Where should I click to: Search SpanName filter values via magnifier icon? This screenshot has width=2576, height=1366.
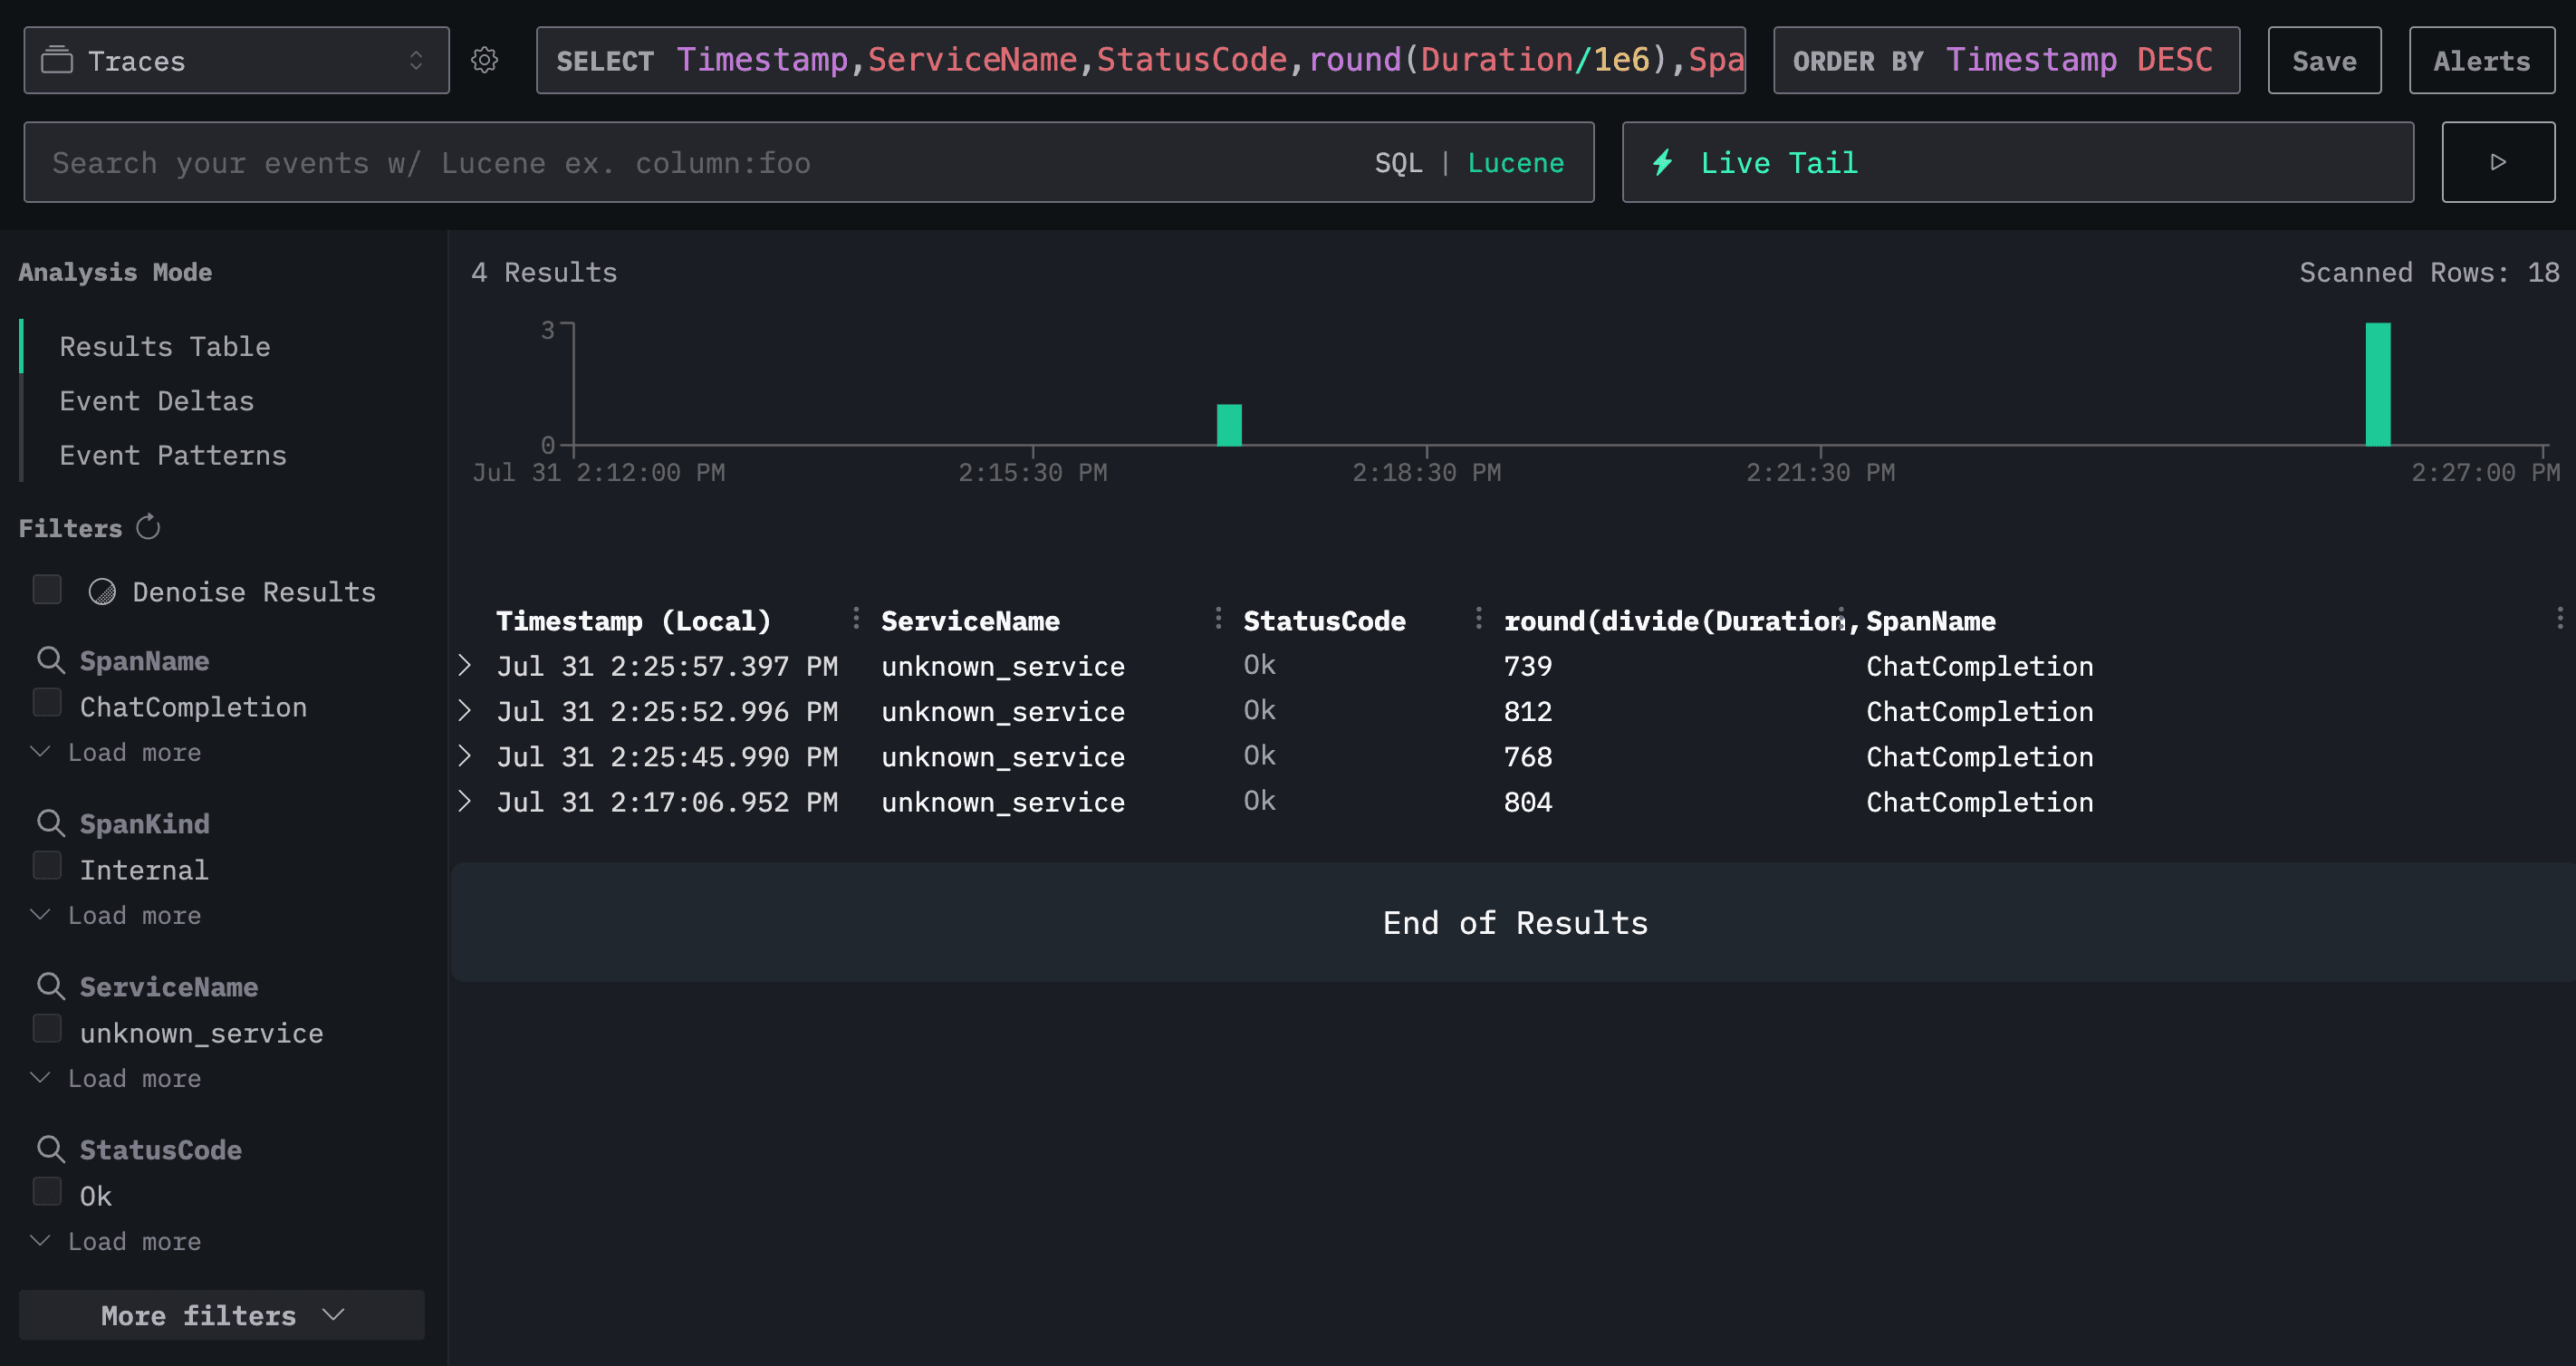pyautogui.click(x=51, y=660)
